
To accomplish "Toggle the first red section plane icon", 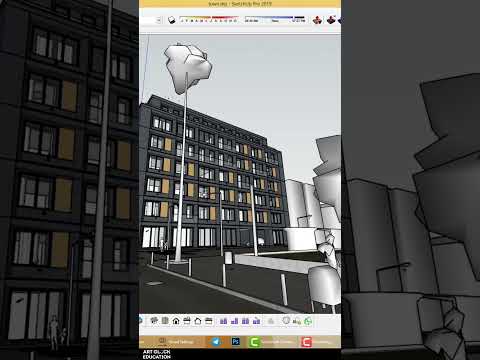I will coord(317,20).
